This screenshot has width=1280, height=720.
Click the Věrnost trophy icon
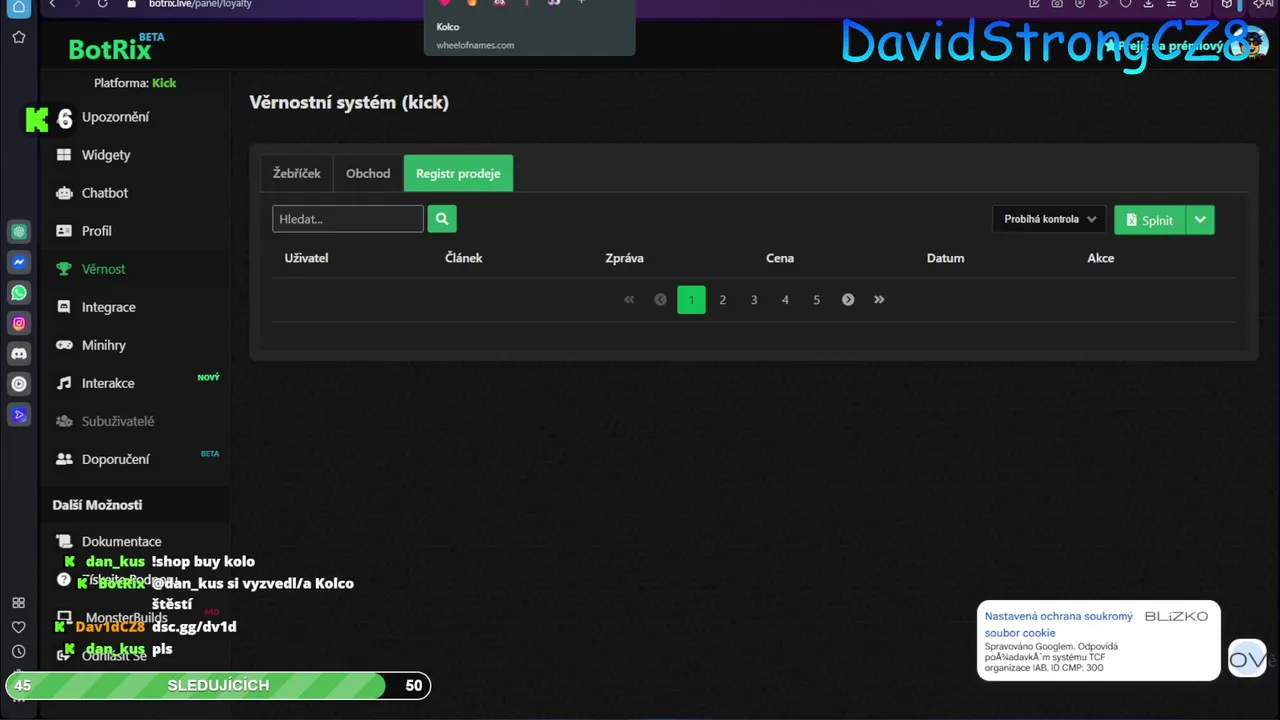coord(64,269)
